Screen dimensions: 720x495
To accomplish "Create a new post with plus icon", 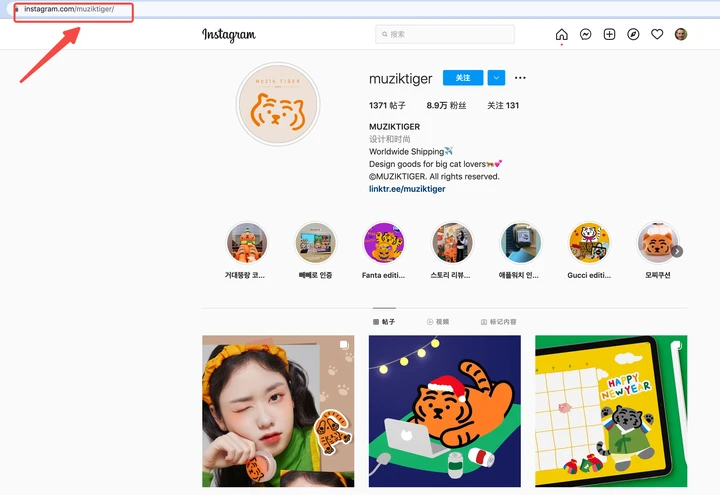I will (x=609, y=34).
